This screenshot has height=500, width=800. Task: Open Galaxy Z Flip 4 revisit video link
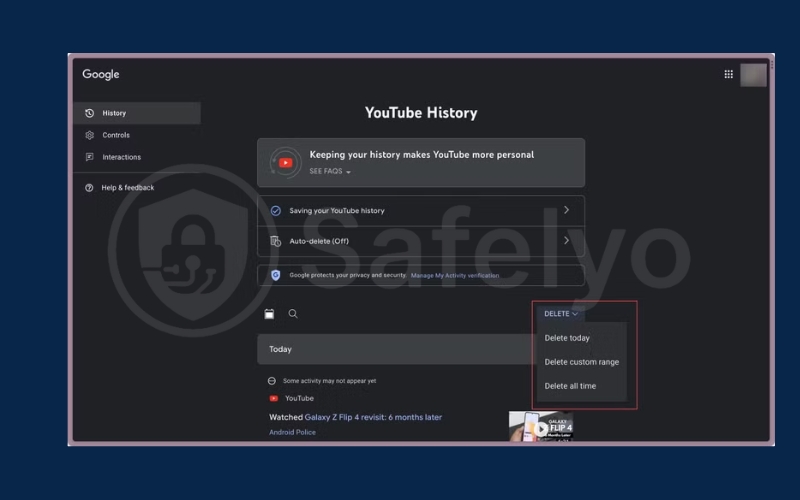coord(373,417)
